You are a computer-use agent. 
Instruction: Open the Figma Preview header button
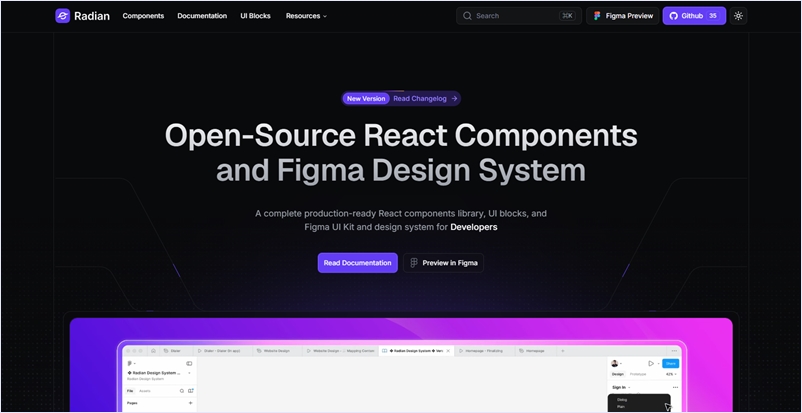pyautogui.click(x=622, y=16)
